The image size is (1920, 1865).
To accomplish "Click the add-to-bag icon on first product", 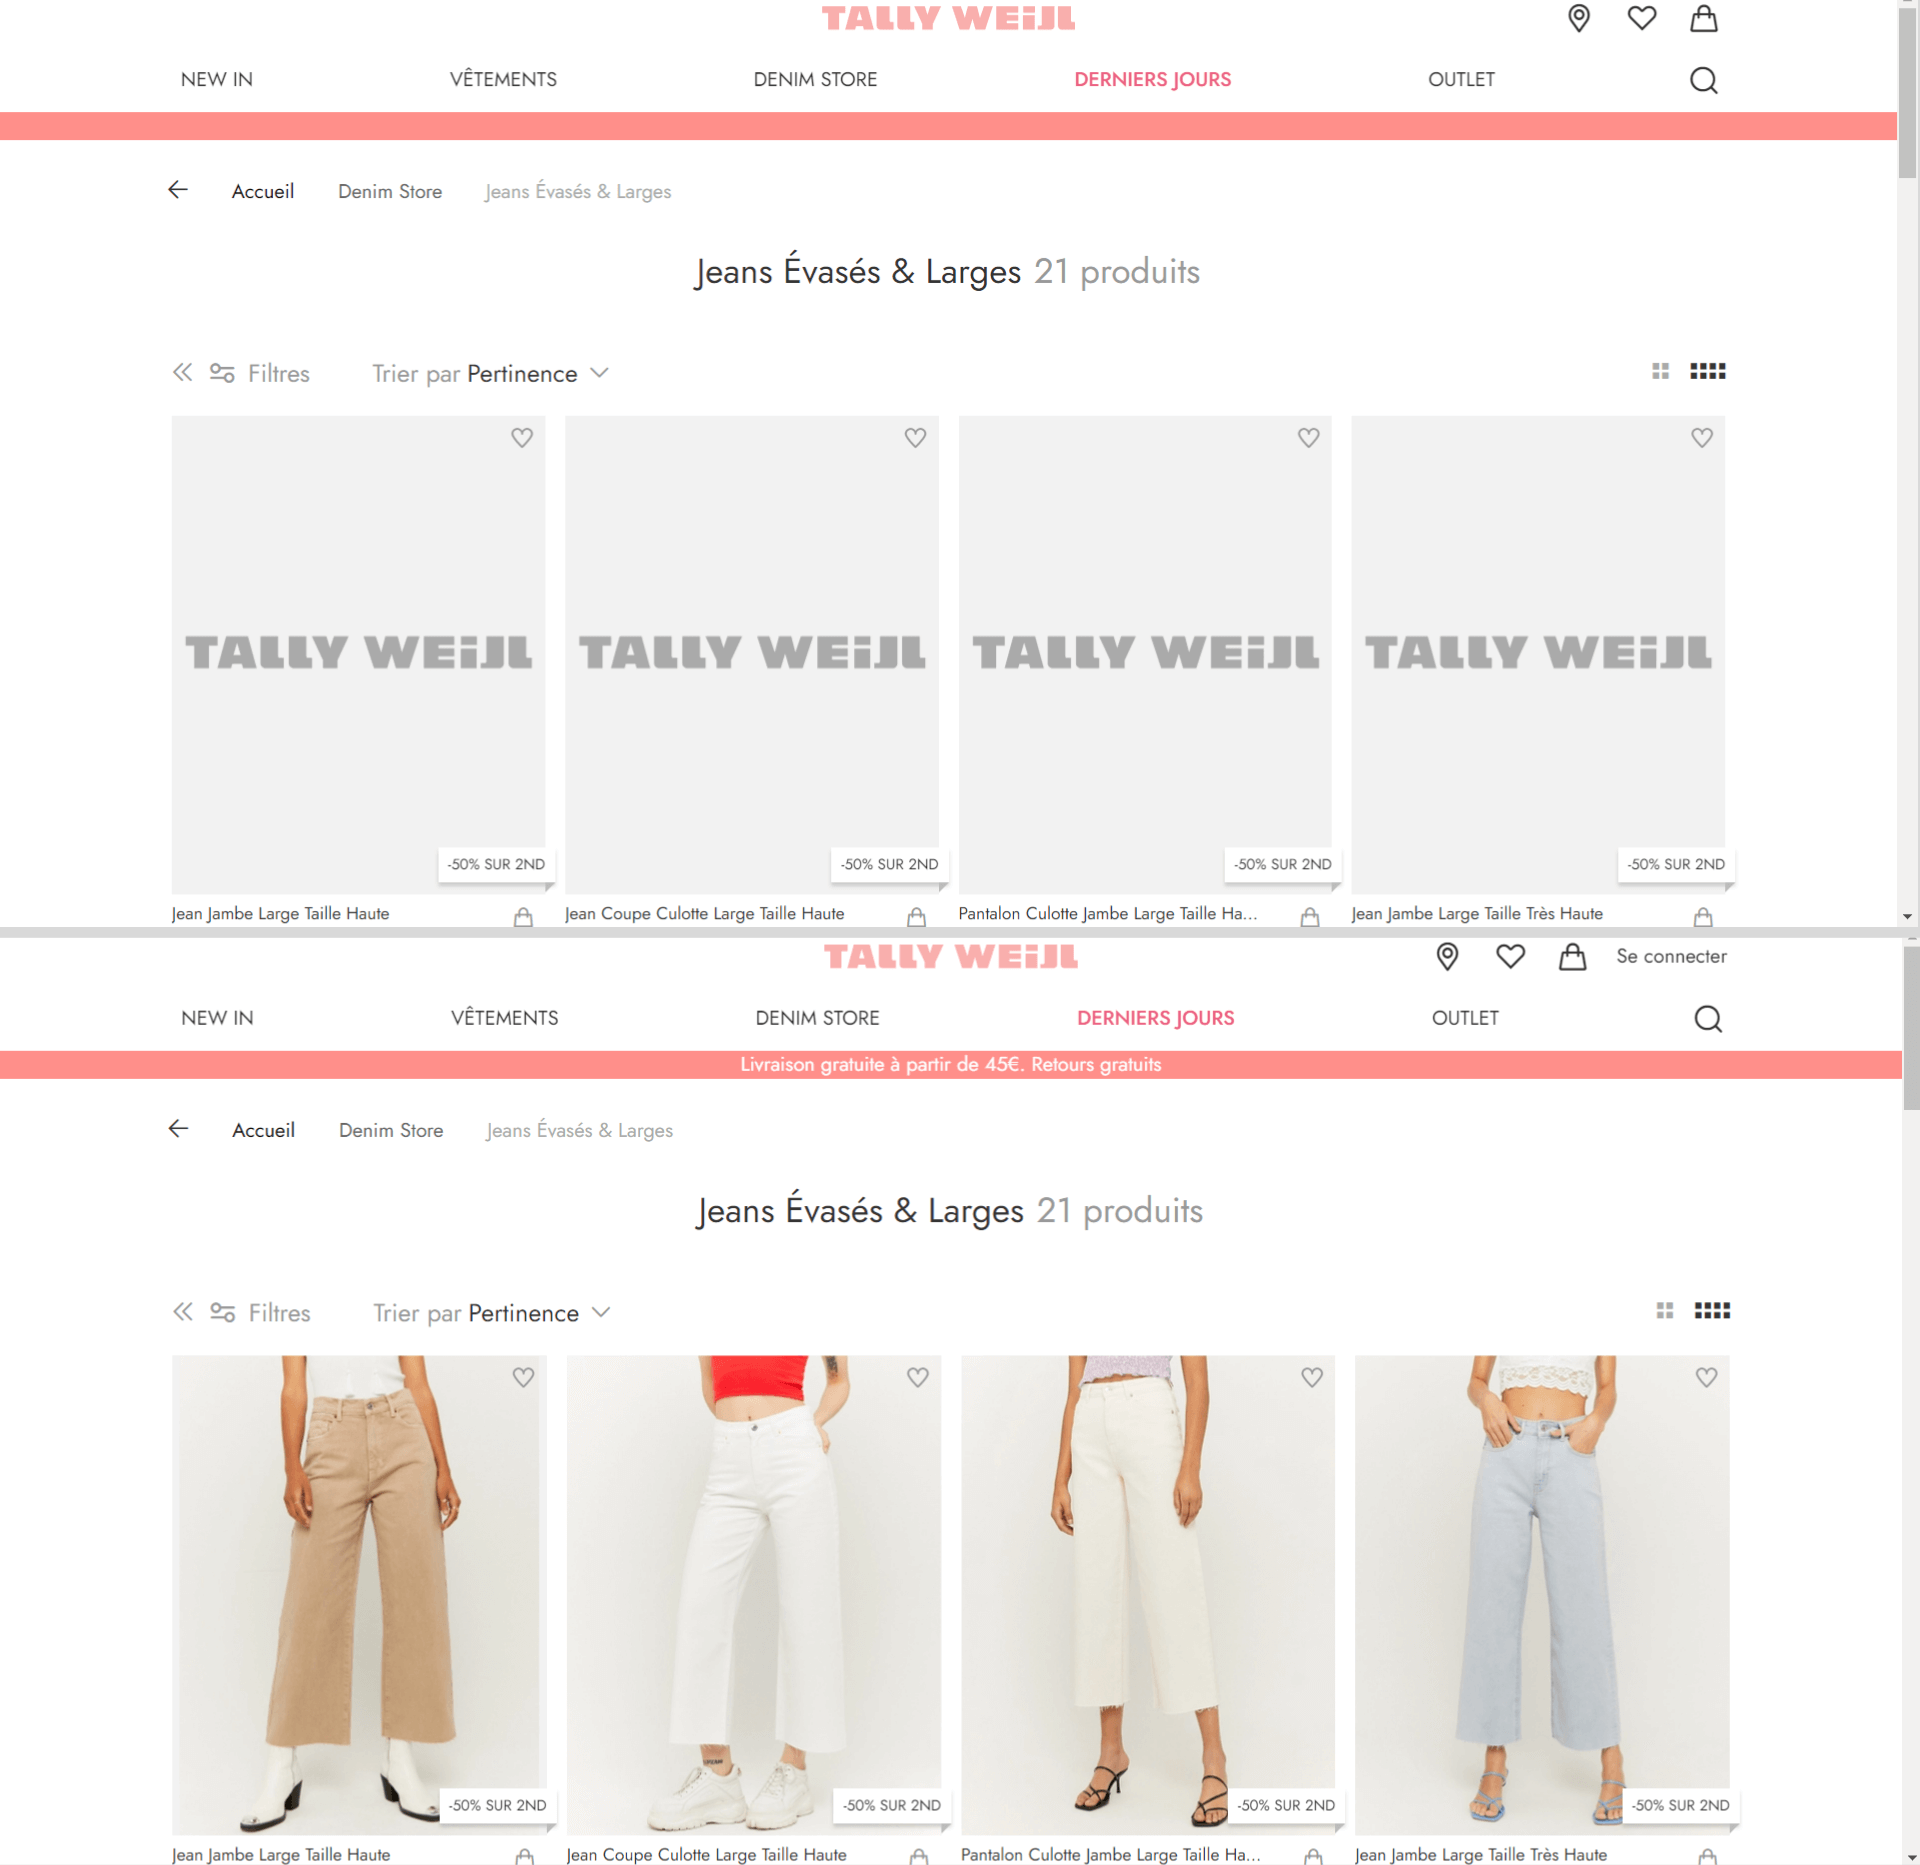I will point(521,915).
